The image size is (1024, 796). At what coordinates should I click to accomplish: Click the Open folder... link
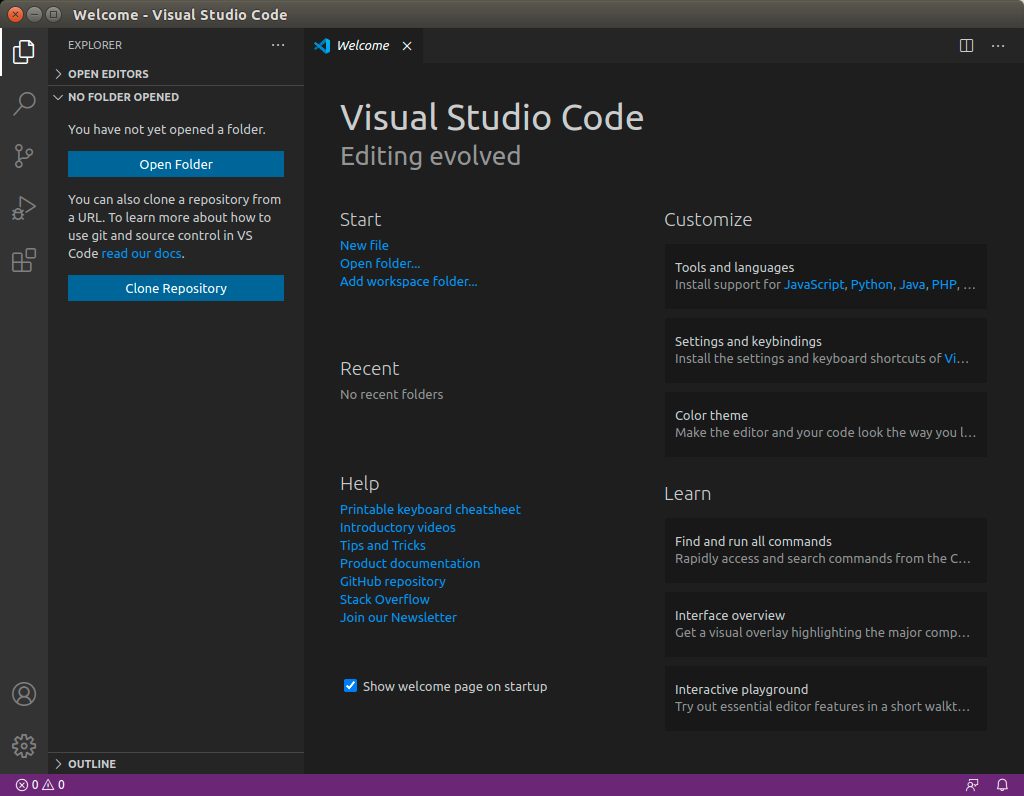380,263
